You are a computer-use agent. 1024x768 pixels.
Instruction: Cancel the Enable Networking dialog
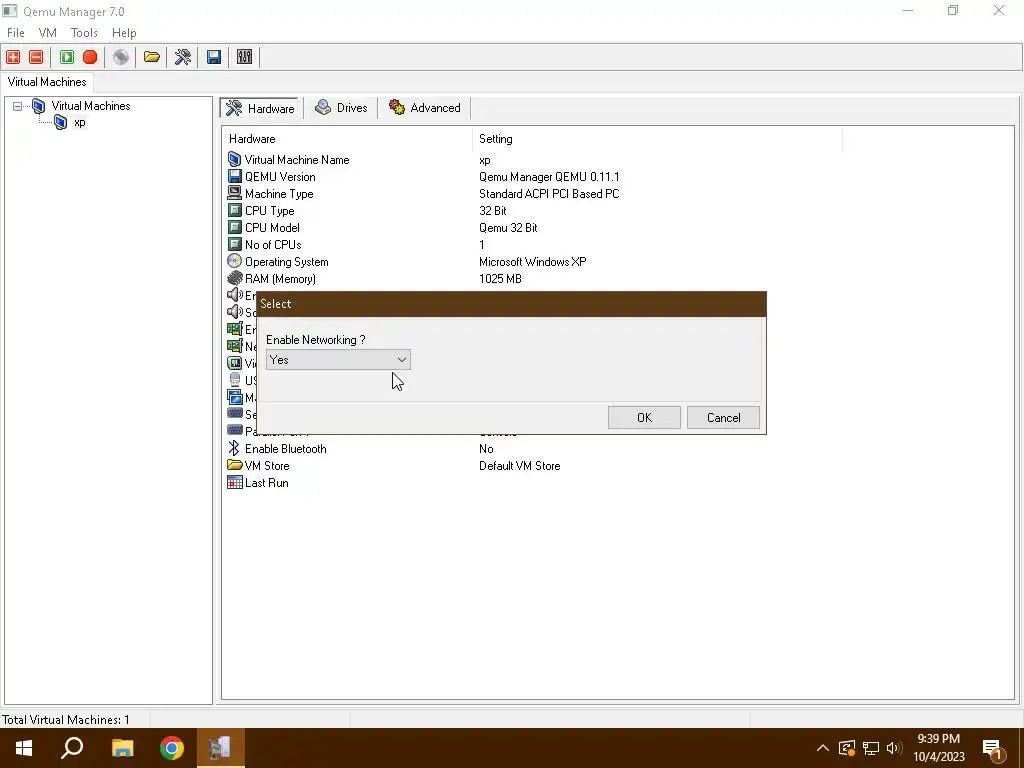click(x=723, y=417)
